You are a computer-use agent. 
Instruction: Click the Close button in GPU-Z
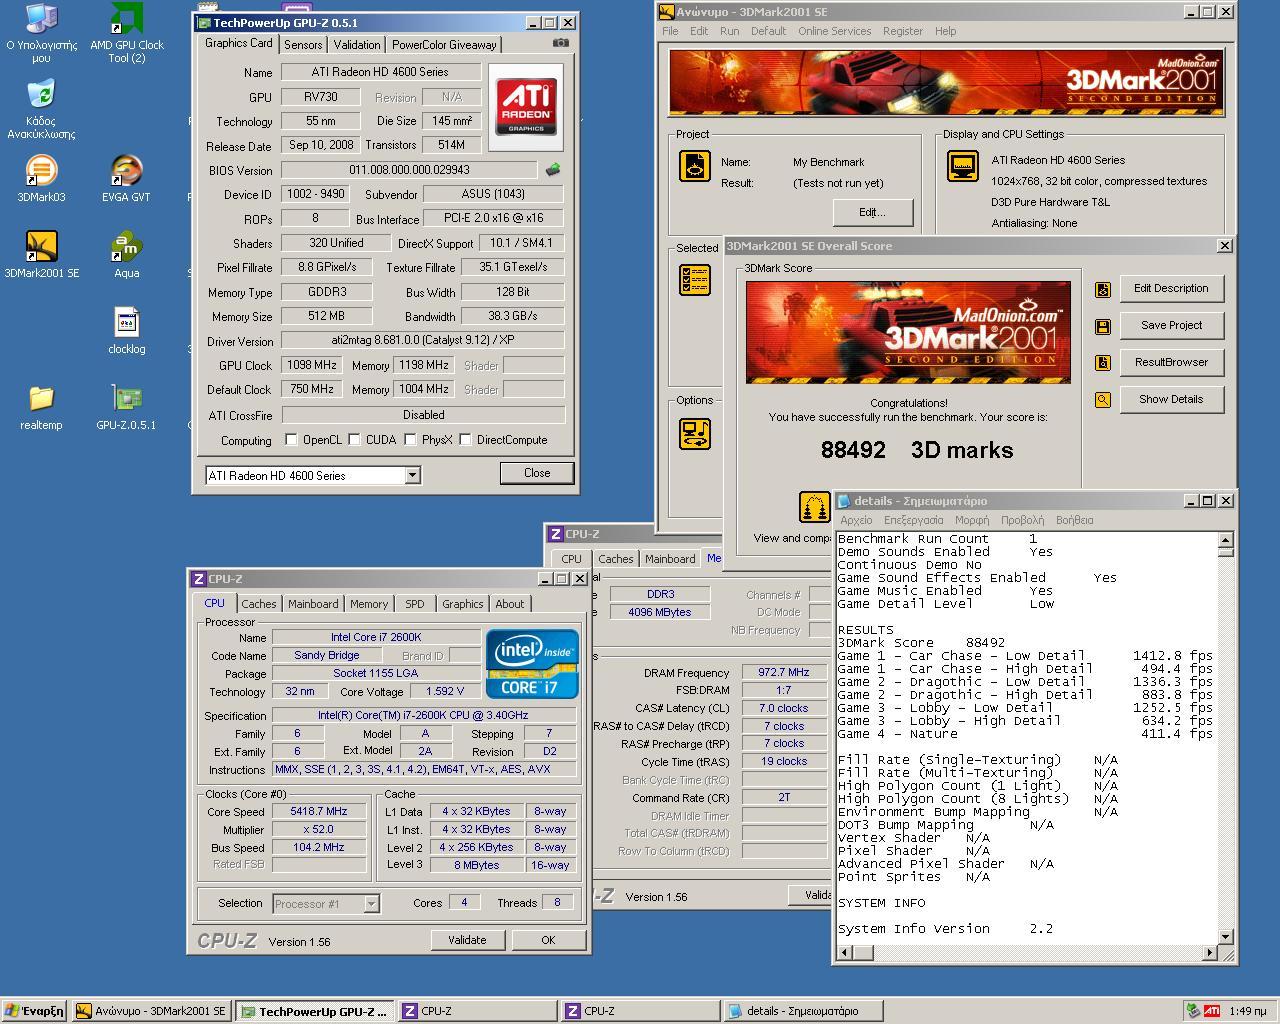537,473
